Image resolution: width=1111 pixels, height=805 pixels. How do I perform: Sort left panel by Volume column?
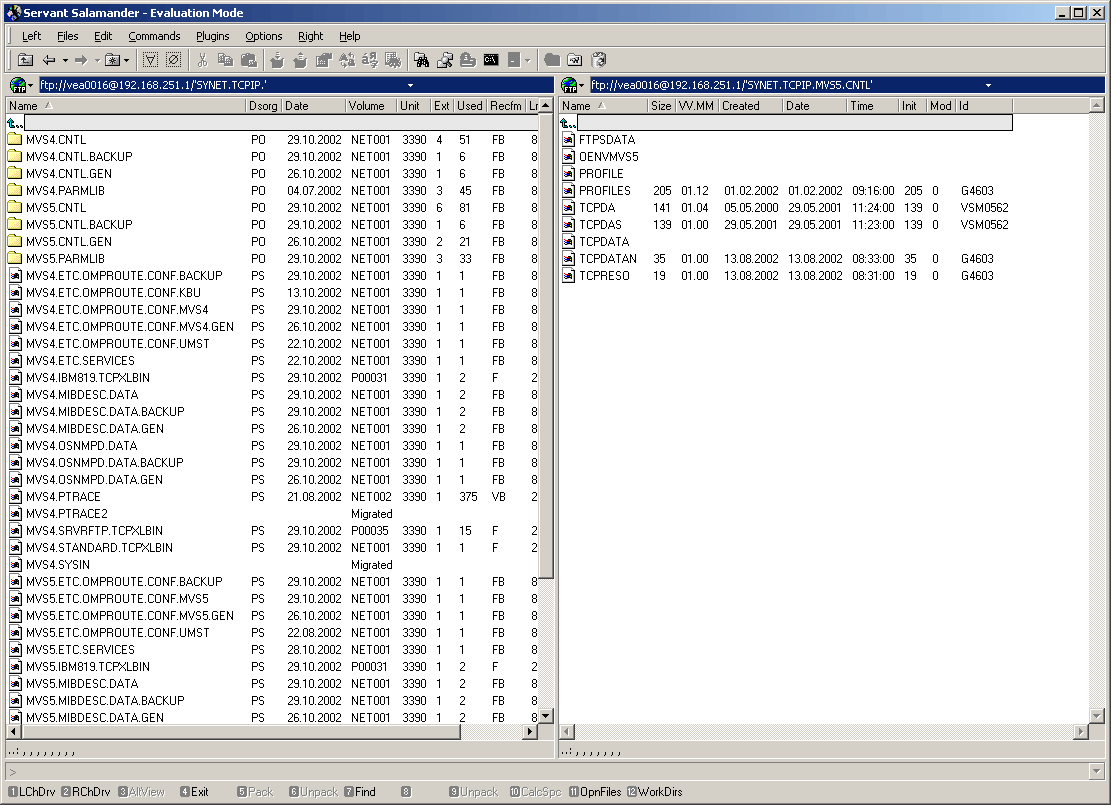tap(371, 106)
